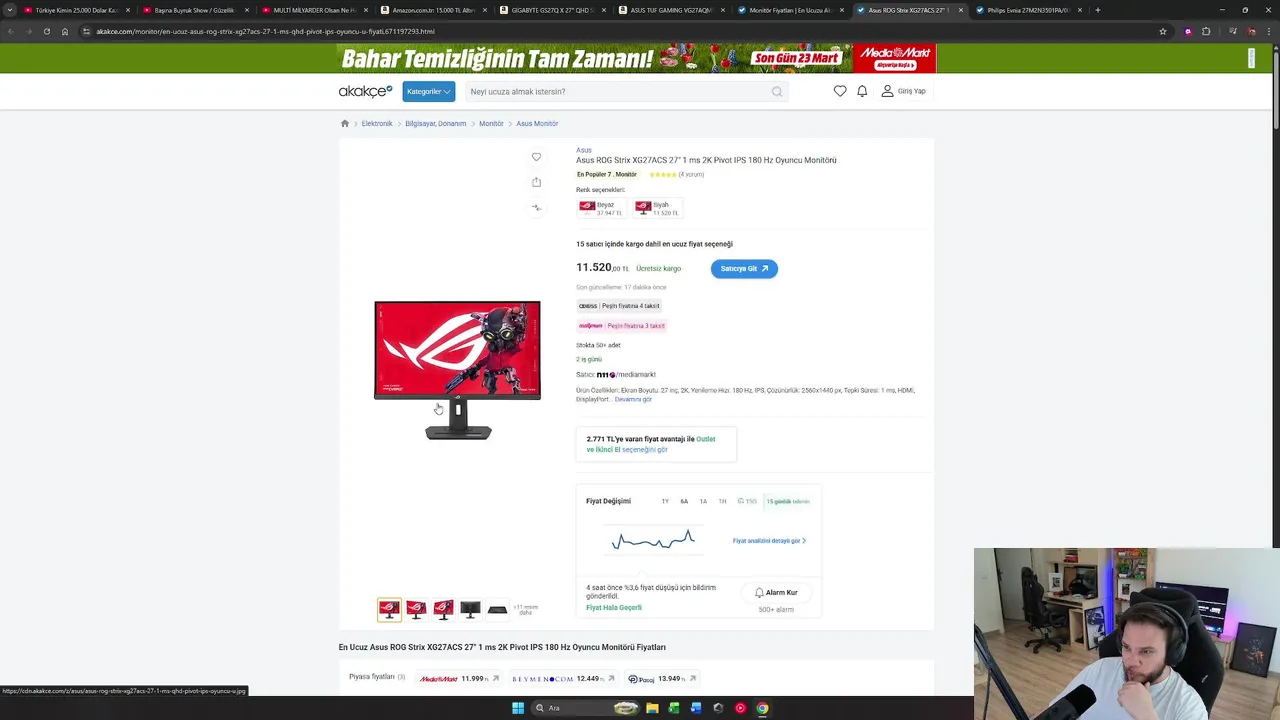Click the browser back arrow
The image size is (1280, 720).
(x=10, y=31)
